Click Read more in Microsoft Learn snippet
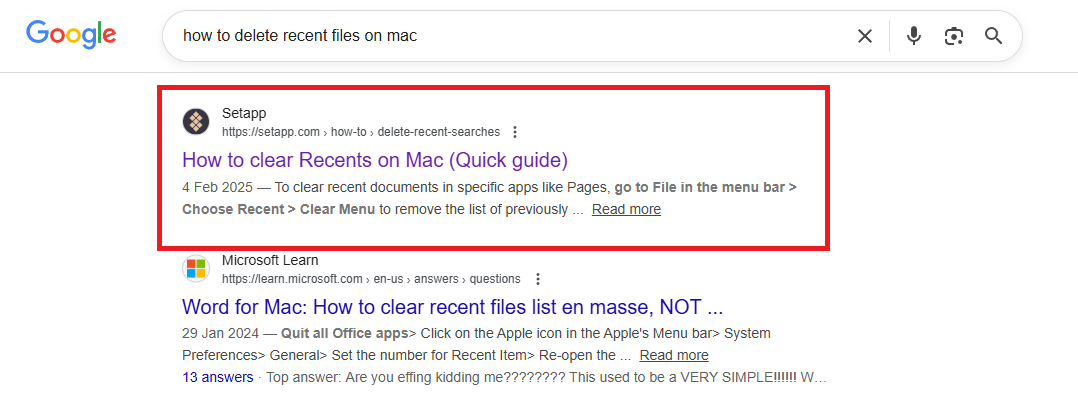This screenshot has width=1078, height=411. click(x=674, y=355)
